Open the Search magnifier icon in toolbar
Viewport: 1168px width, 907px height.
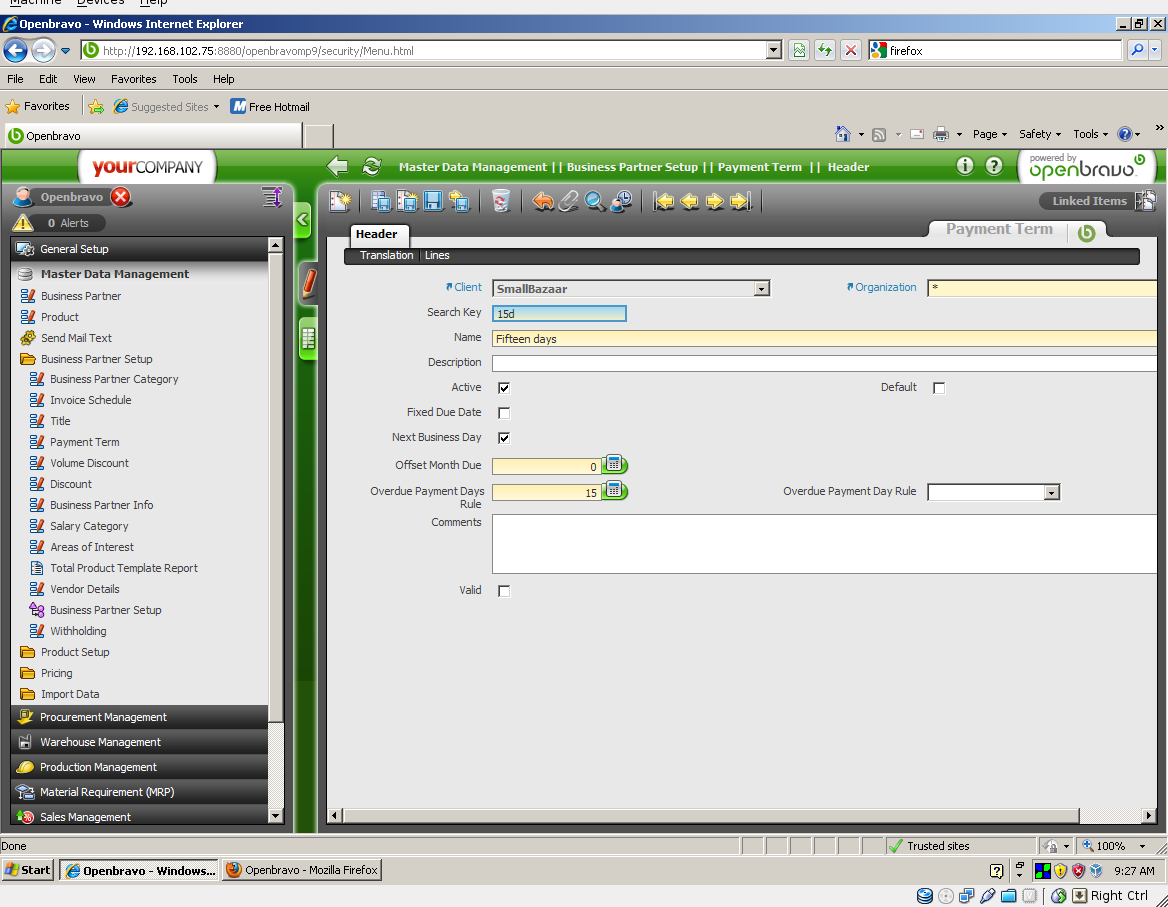595,201
